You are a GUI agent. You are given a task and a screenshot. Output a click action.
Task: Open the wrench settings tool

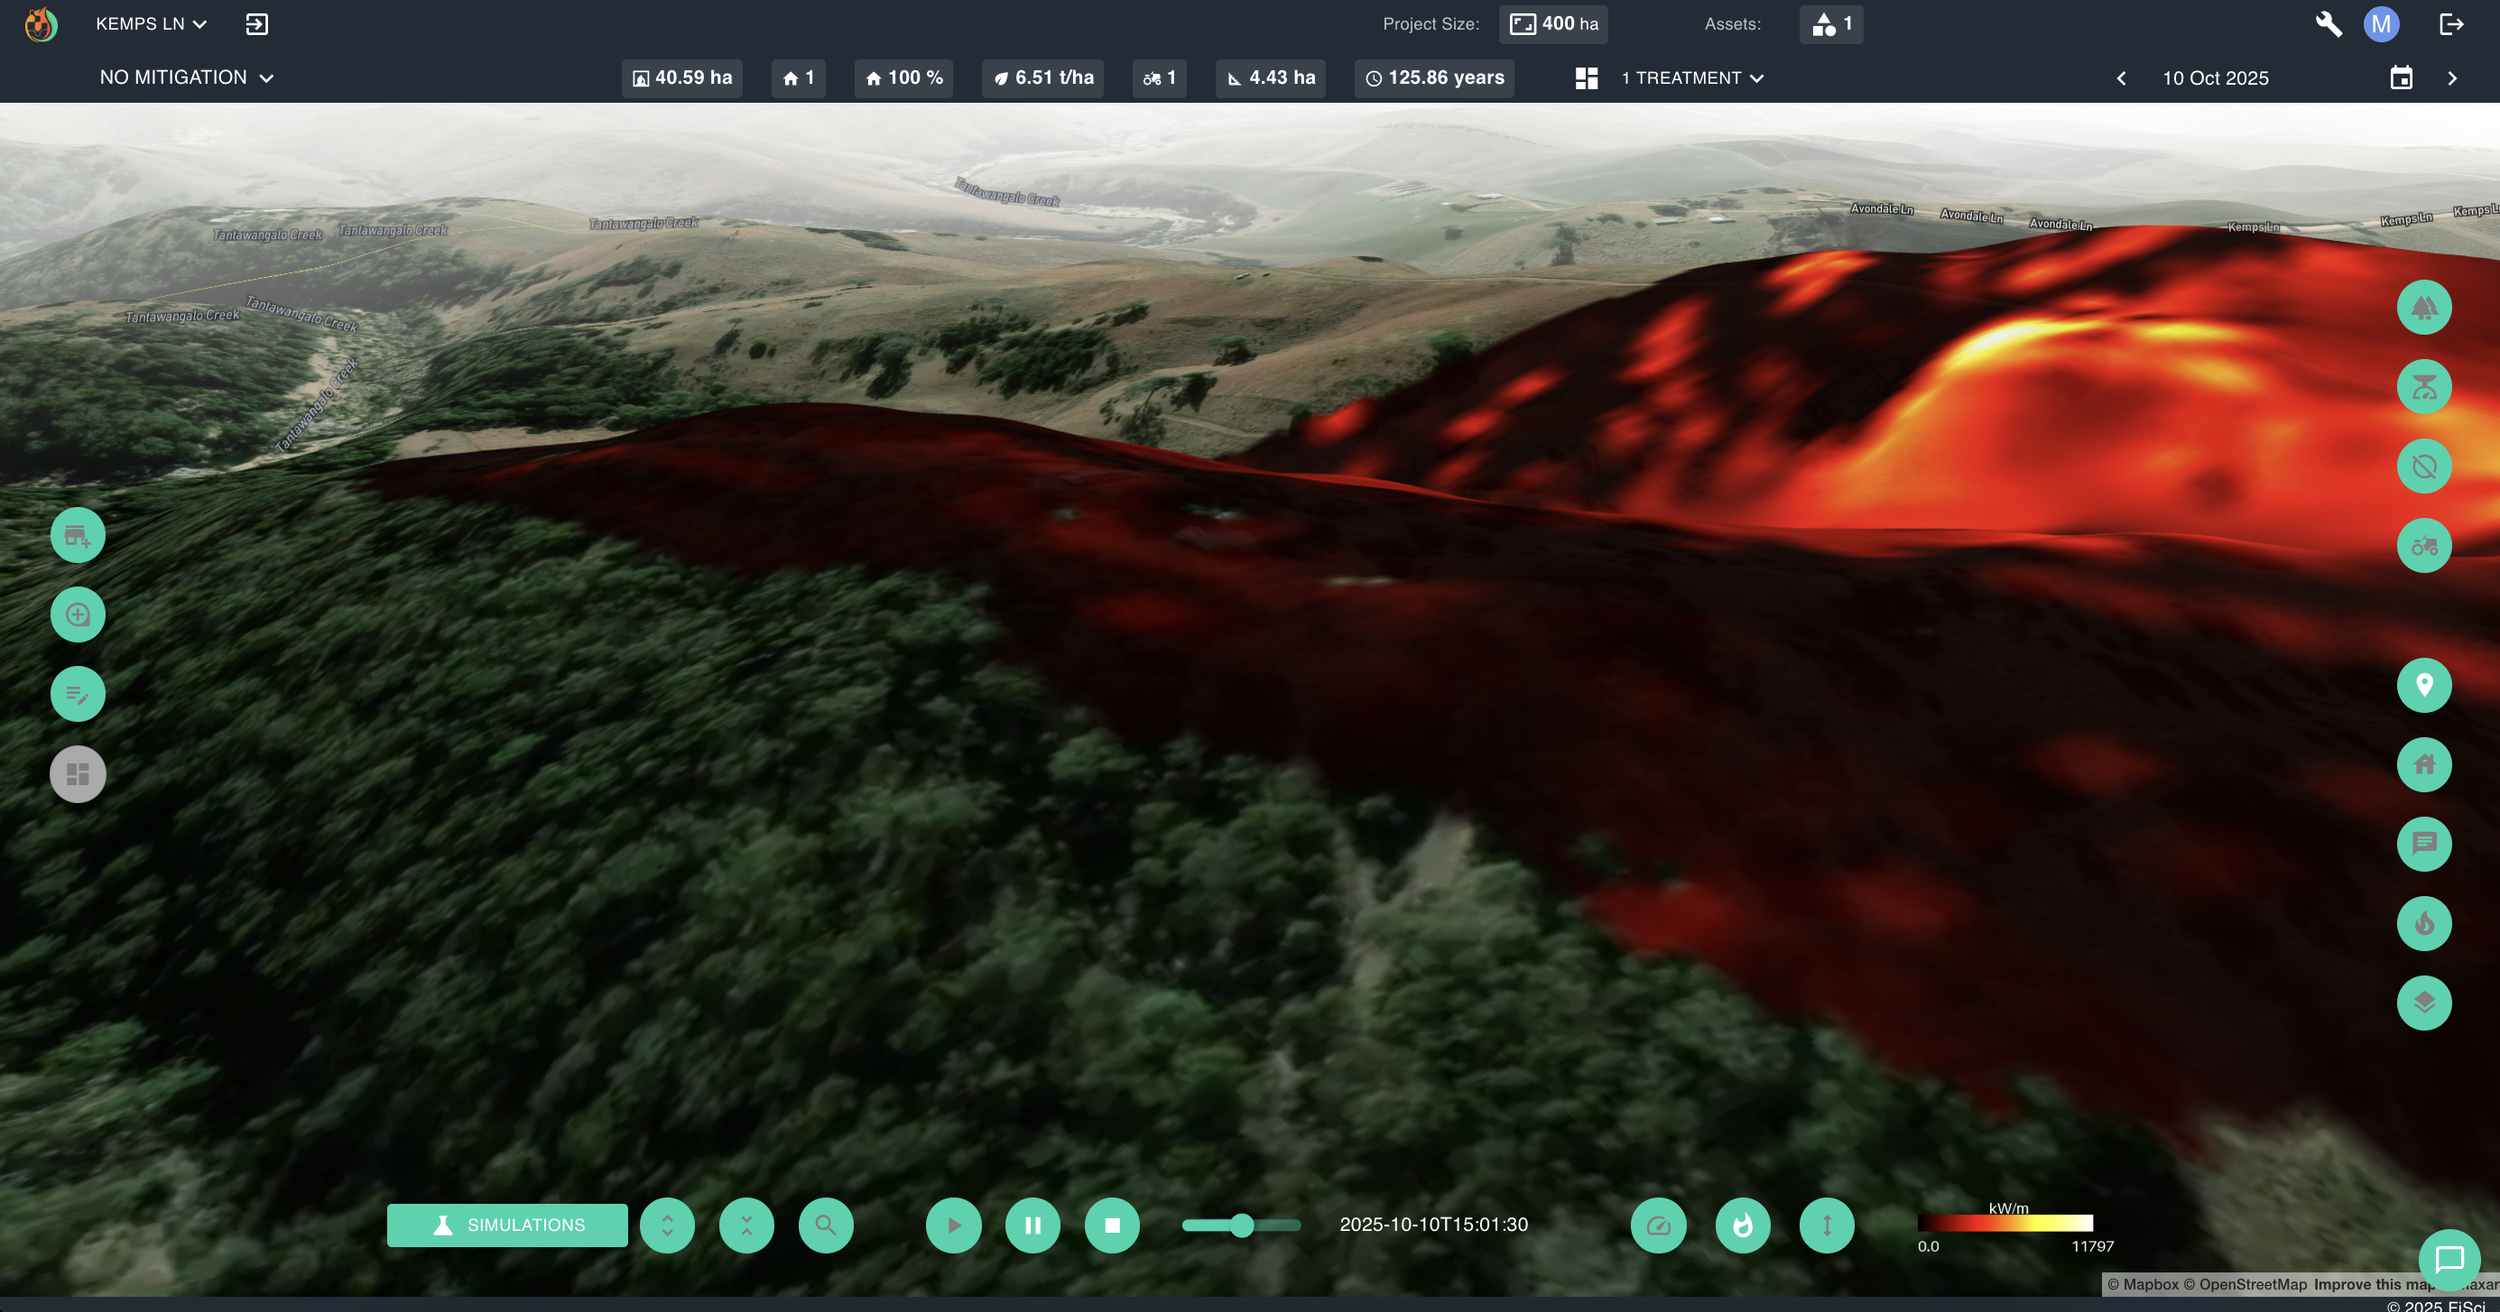pyautogui.click(x=2329, y=24)
